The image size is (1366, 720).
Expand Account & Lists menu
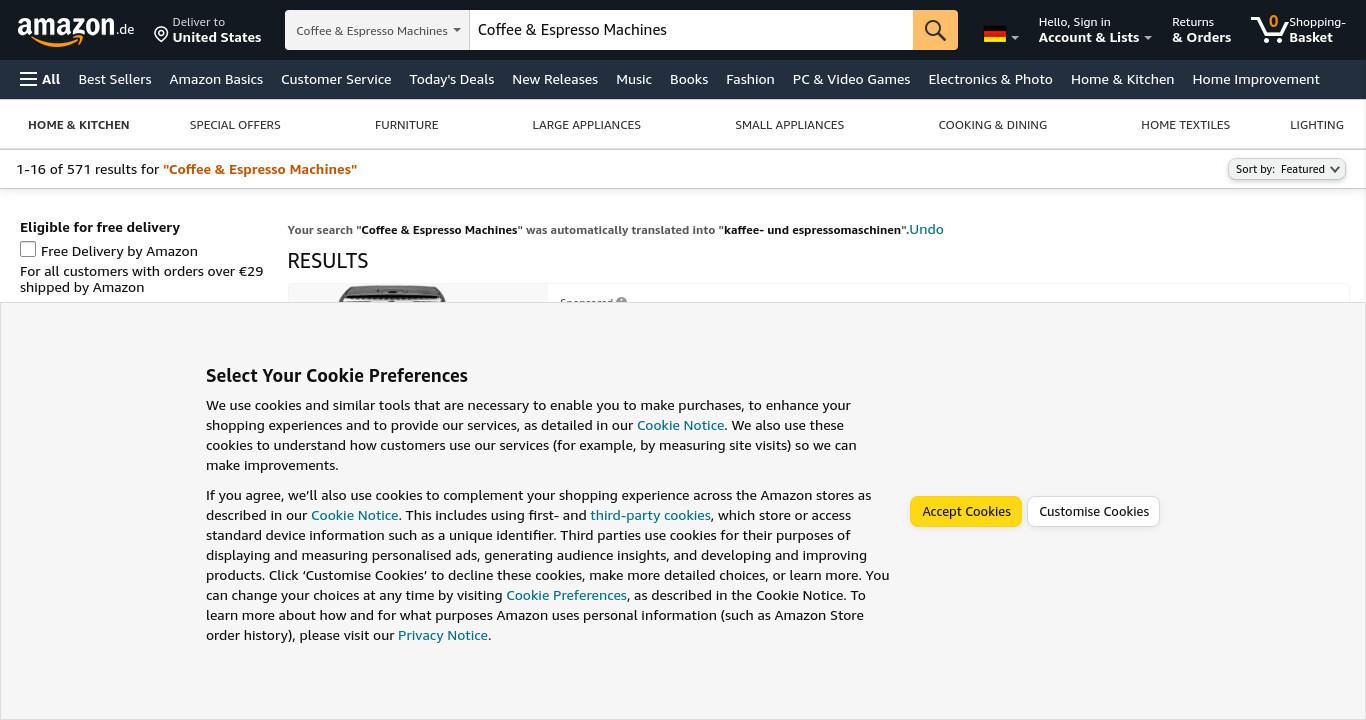pos(1094,30)
